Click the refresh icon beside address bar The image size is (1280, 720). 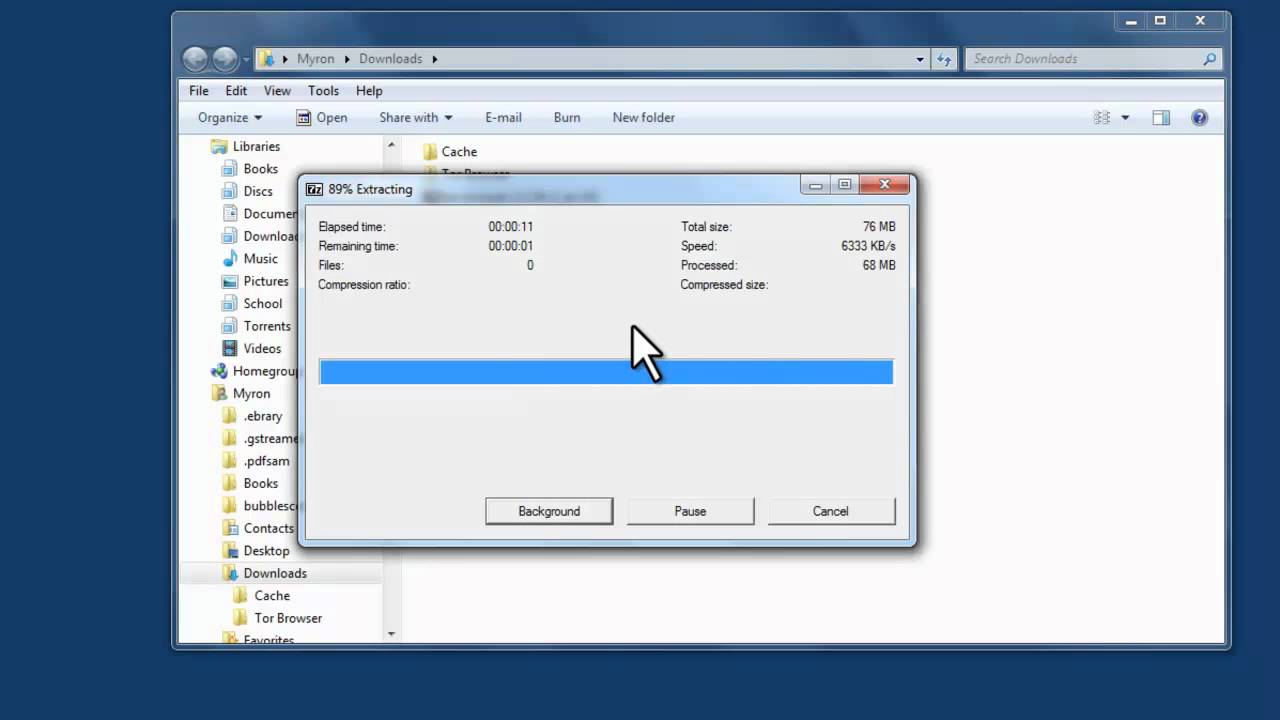[944, 59]
